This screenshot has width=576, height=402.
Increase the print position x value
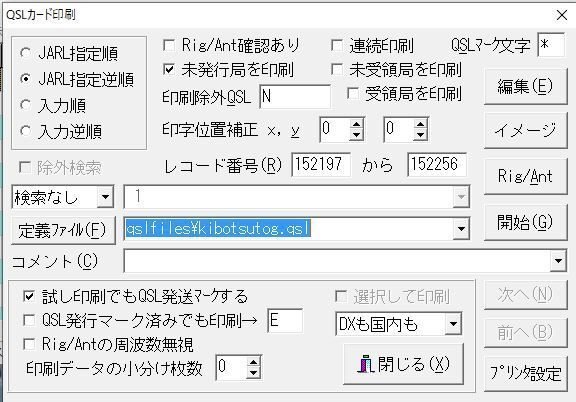click(356, 124)
